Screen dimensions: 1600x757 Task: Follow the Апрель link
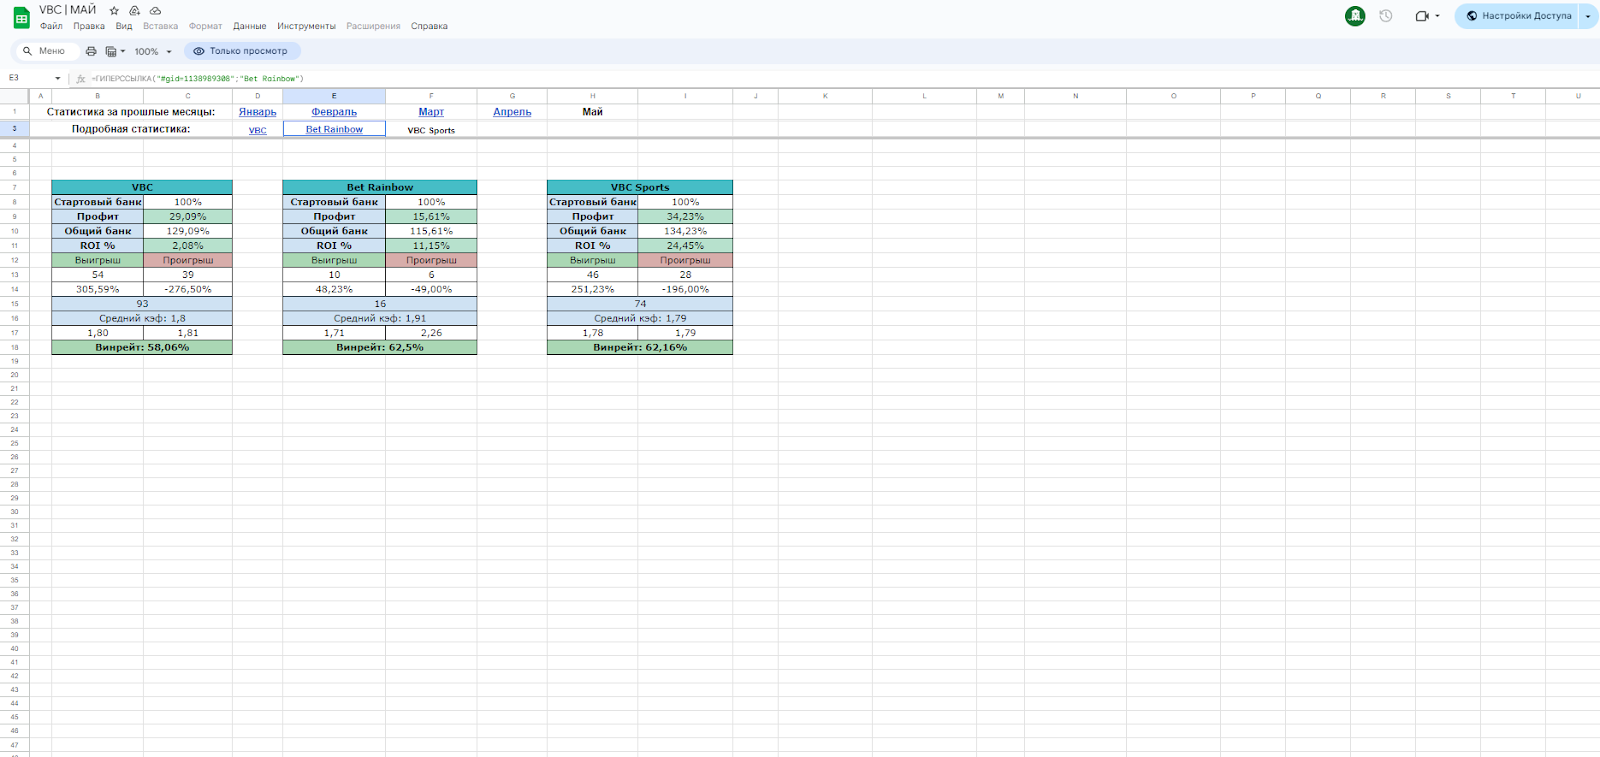(512, 112)
